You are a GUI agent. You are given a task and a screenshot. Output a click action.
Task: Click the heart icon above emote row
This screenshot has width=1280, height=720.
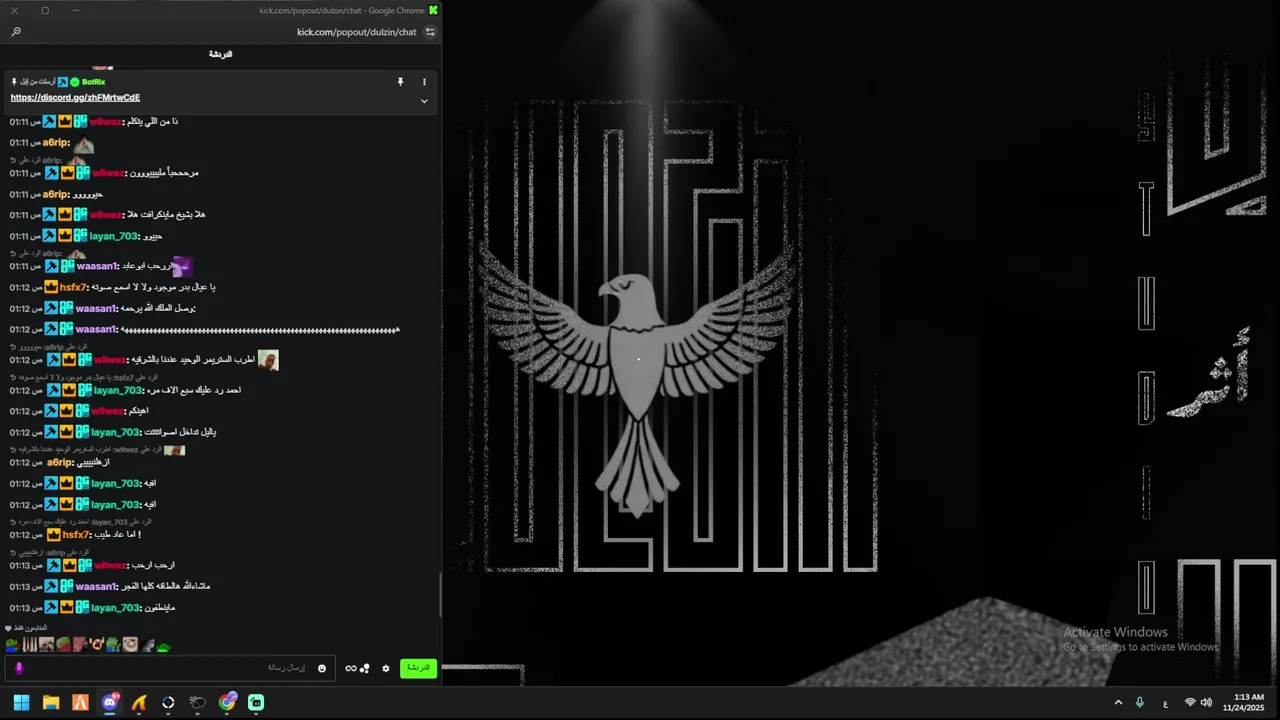9,628
